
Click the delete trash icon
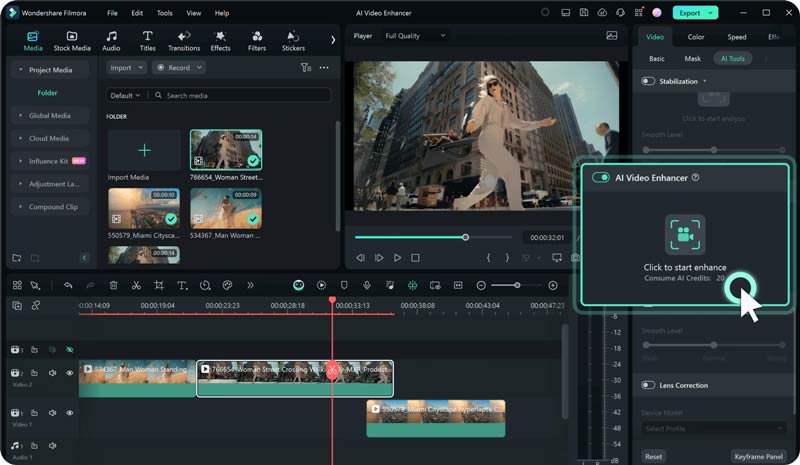[114, 285]
